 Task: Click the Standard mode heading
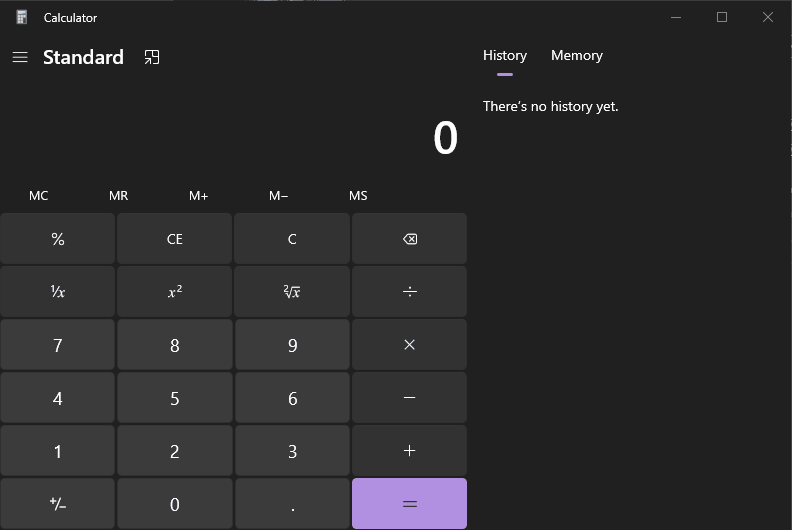pos(83,57)
